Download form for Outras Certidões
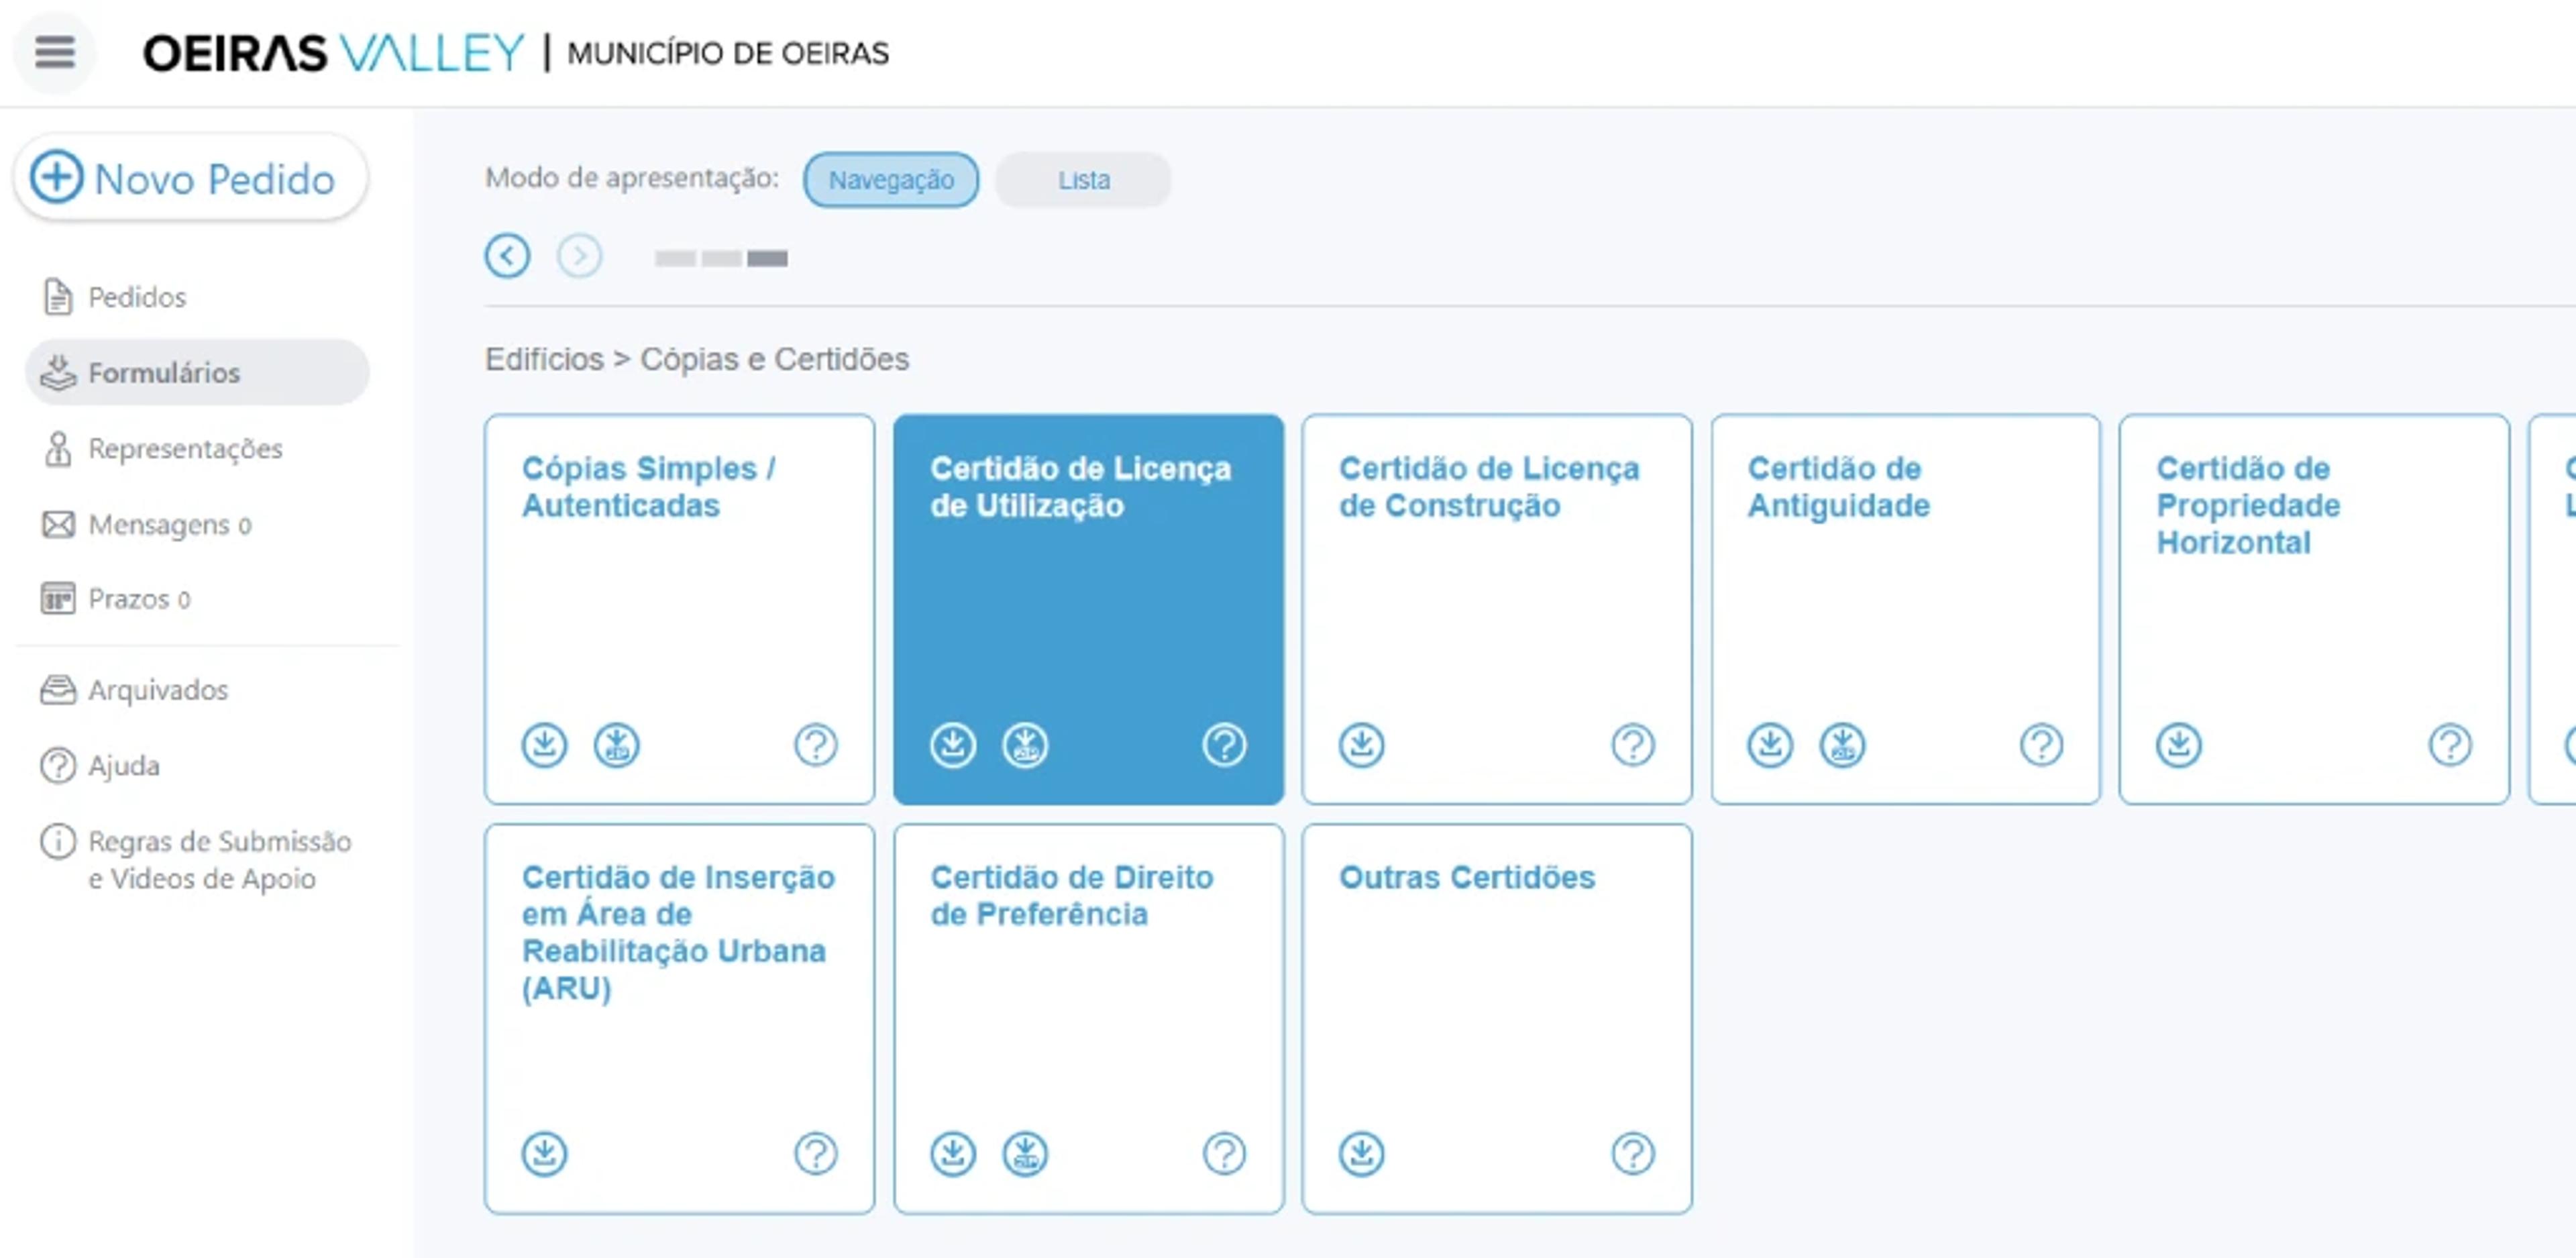Screen dimensions: 2576x1258 tap(1362, 1154)
